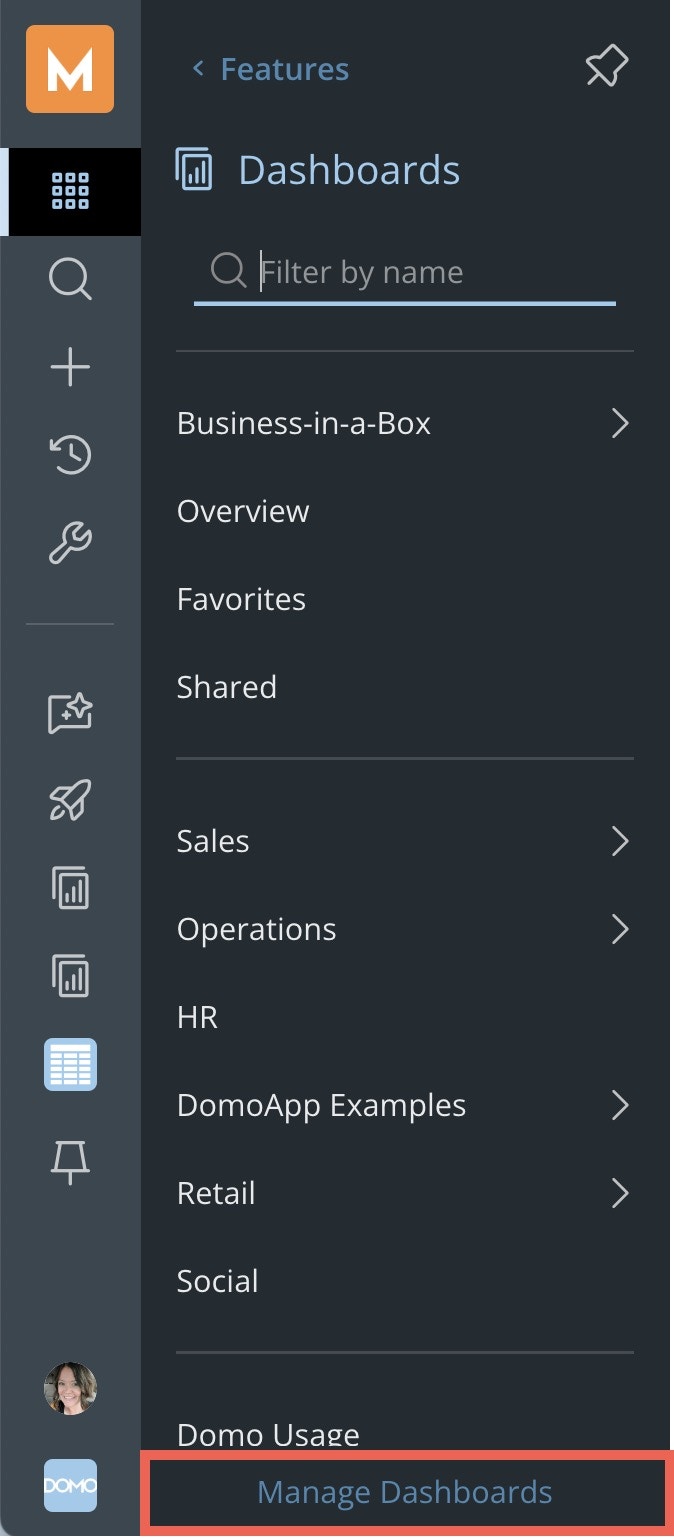The height and width of the screenshot is (1538, 674).
Task: Expand the Business-in-a-Box chevron
Action: (620, 423)
